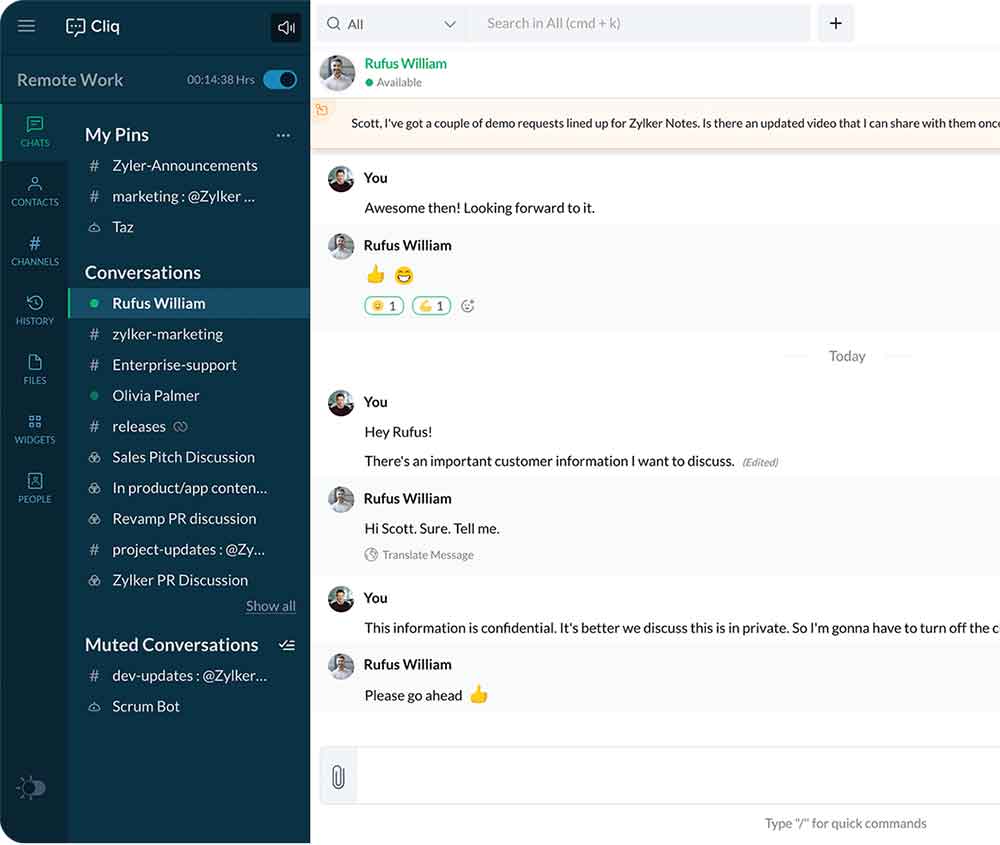1000x845 pixels.
Task: Click the Remote Work timer 00:14:38 Hrs
Action: tap(221, 80)
